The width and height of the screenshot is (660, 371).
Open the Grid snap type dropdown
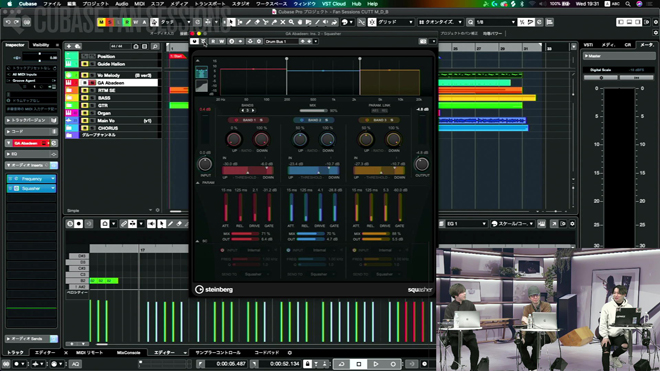point(395,22)
